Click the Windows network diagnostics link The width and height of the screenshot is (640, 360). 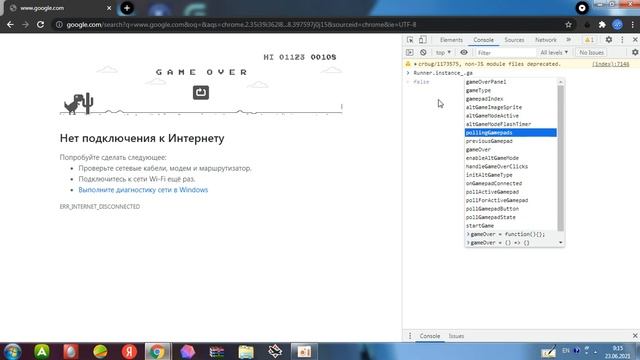click(143, 190)
